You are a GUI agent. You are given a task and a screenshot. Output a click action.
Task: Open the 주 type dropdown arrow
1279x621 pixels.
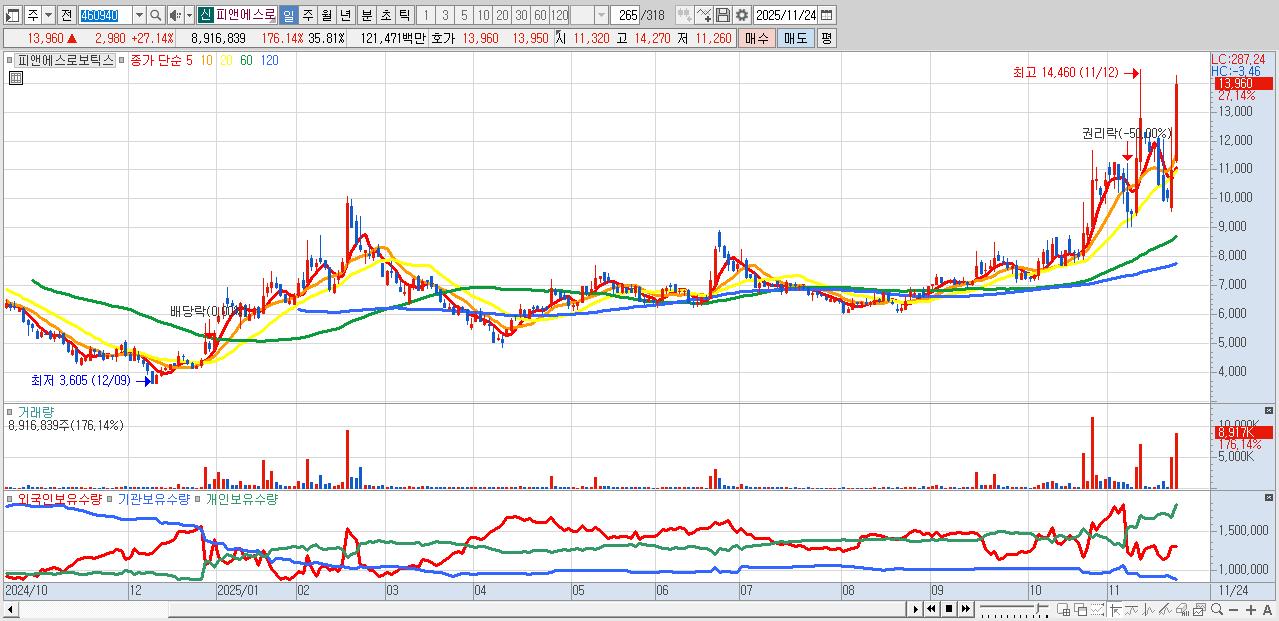47,15
